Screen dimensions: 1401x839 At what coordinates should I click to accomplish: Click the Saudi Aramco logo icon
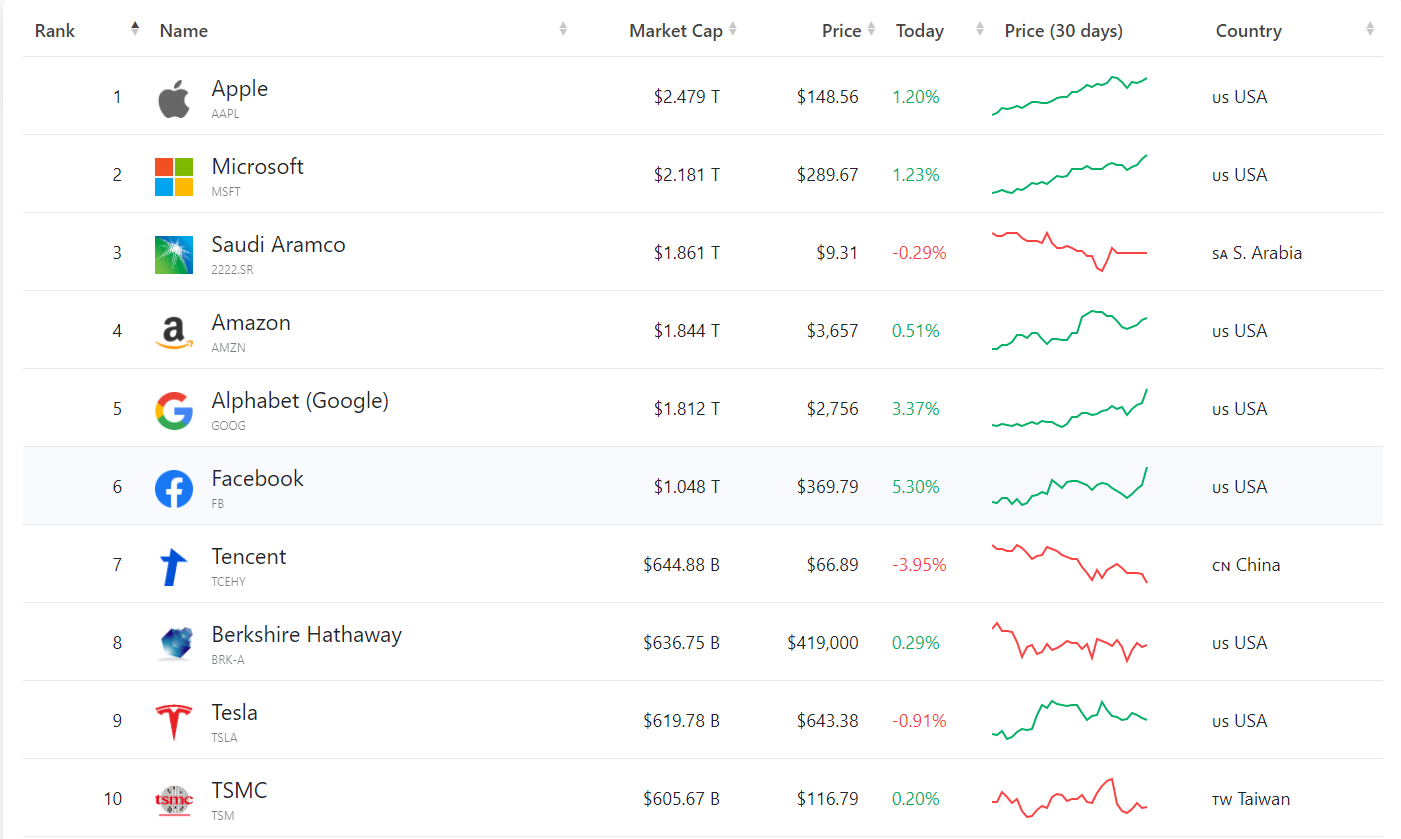pos(174,255)
